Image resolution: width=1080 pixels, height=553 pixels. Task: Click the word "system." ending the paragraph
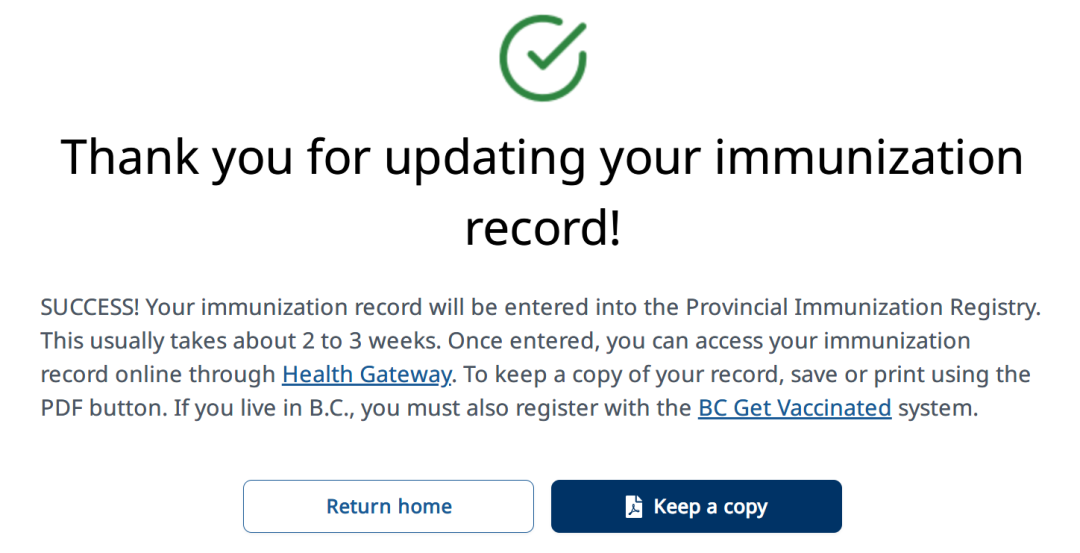937,408
